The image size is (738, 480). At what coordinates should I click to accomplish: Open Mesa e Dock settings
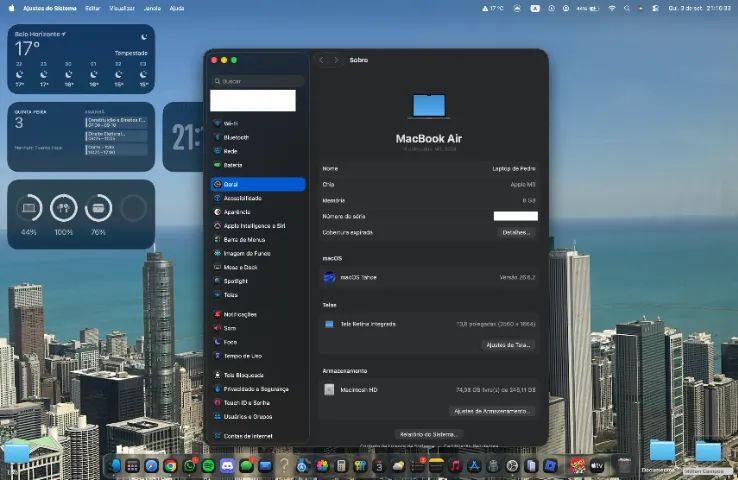(x=257, y=267)
